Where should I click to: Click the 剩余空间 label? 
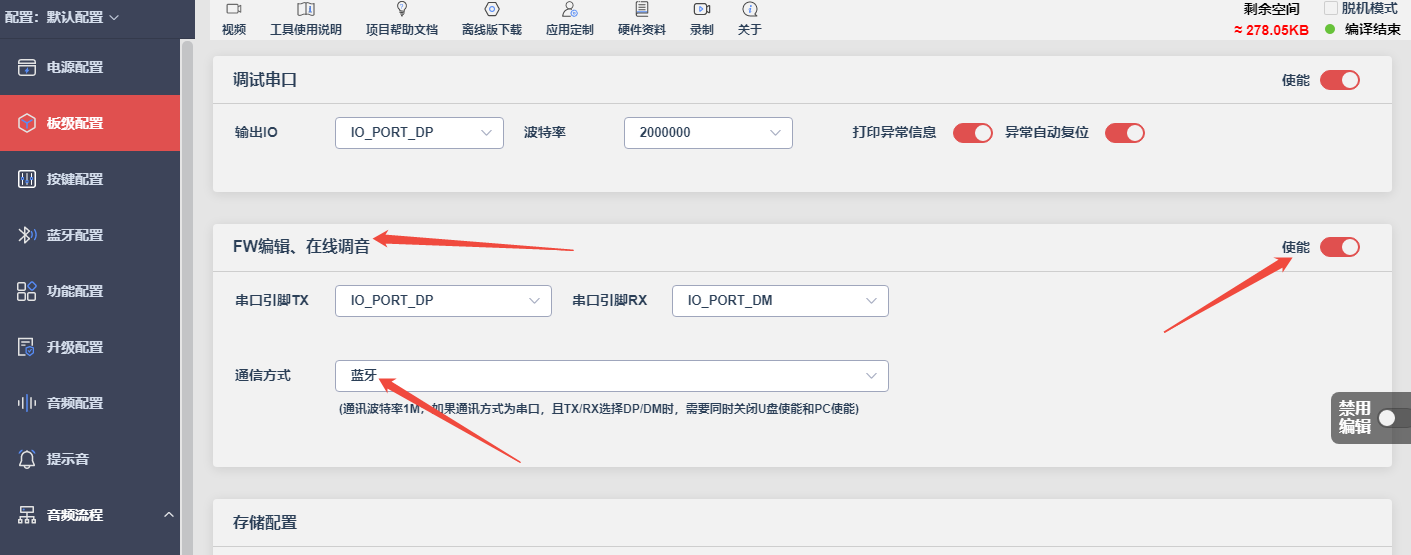[1272, 9]
